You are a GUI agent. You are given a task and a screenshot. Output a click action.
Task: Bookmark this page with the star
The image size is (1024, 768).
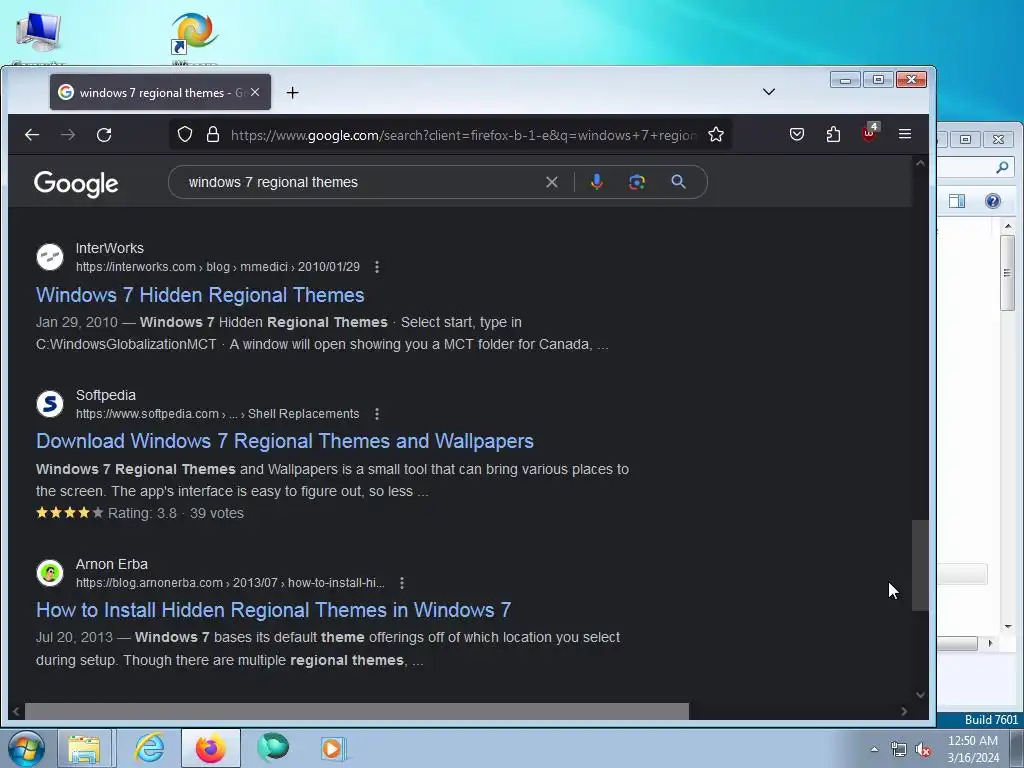[x=716, y=135]
